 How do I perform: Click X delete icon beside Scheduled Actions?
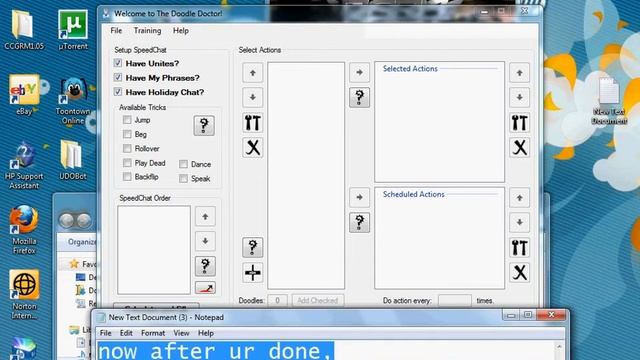pos(519,272)
